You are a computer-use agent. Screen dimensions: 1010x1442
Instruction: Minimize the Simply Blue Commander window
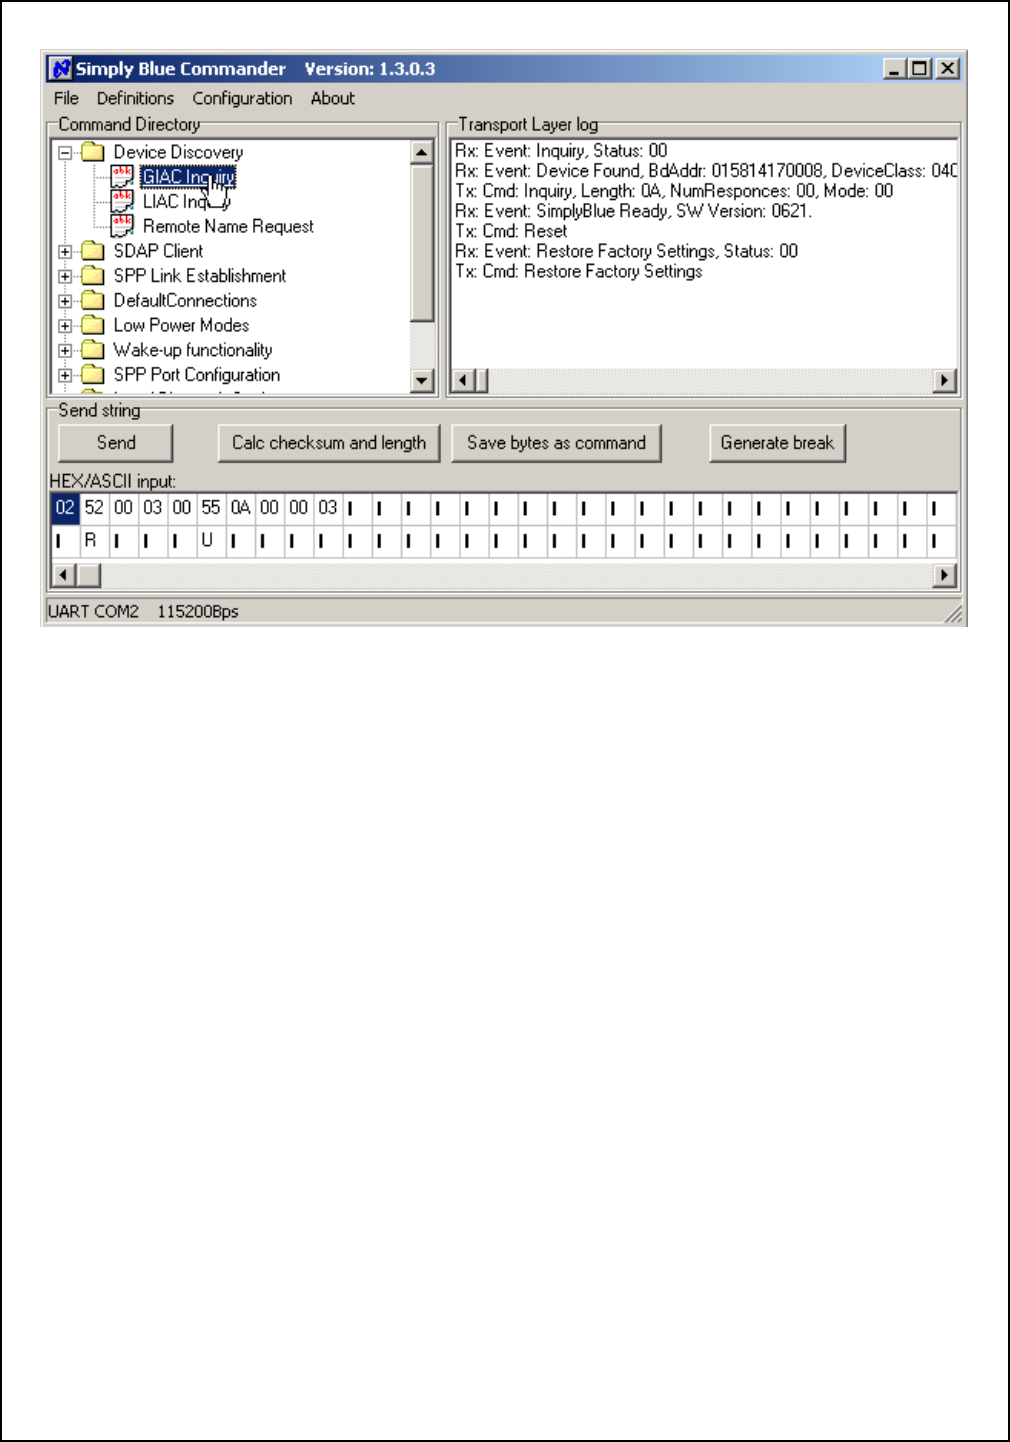tap(894, 68)
